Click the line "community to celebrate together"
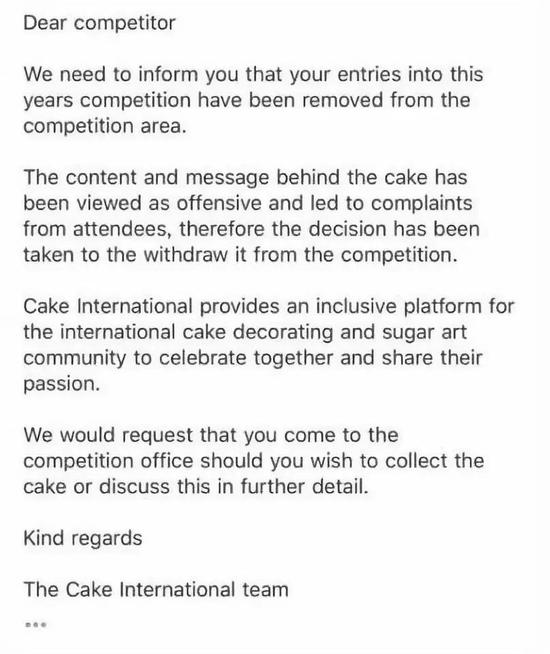Viewport: 550px width, 654px height. [x=253, y=358]
